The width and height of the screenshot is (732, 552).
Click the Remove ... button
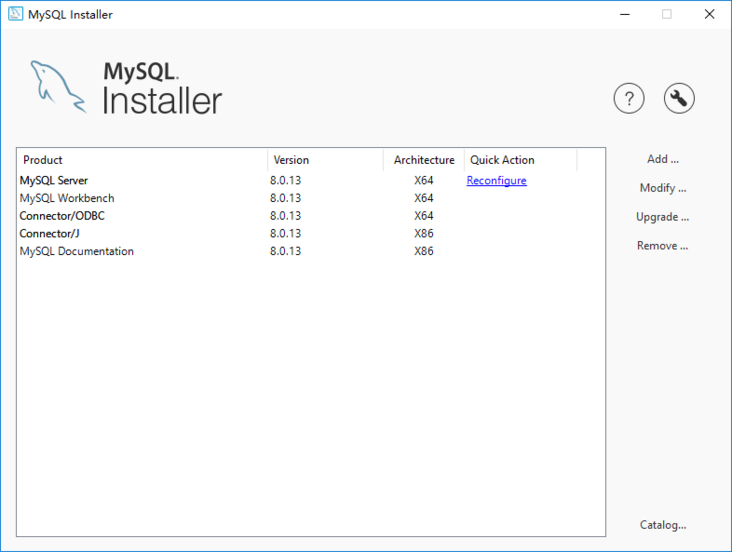[662, 246]
